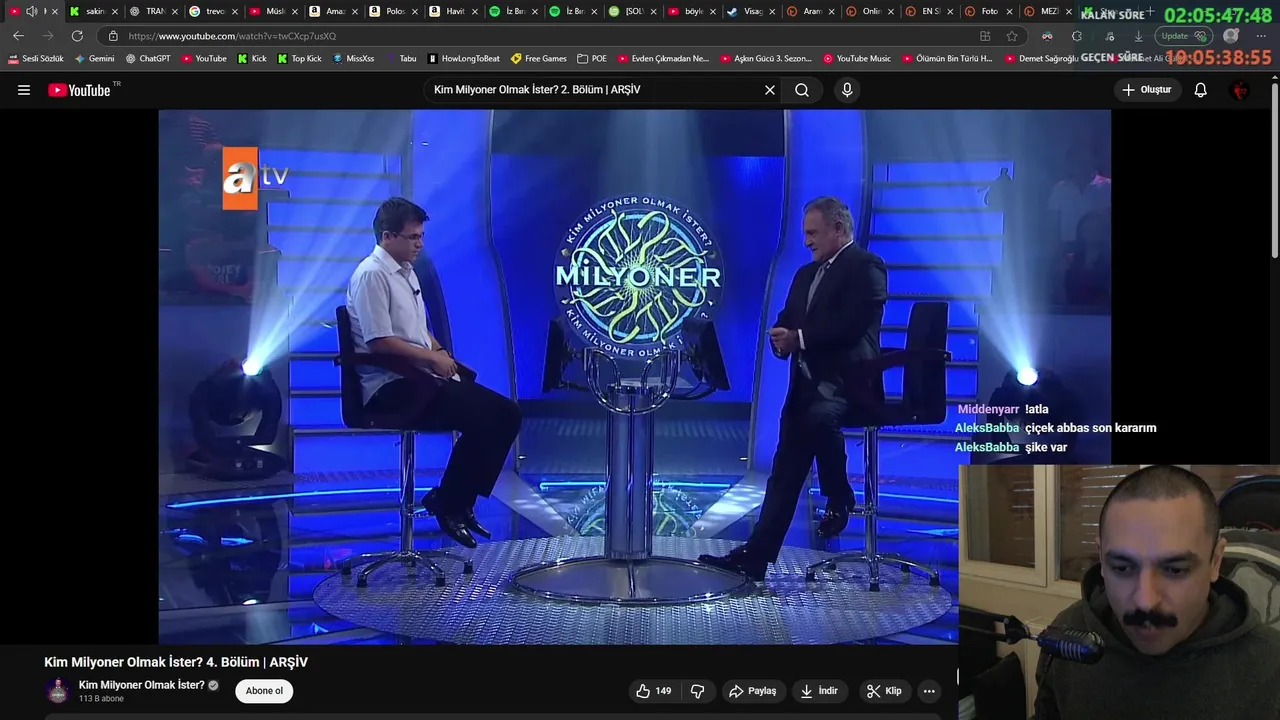Start voice search with microphone
The image size is (1280, 720).
[847, 90]
